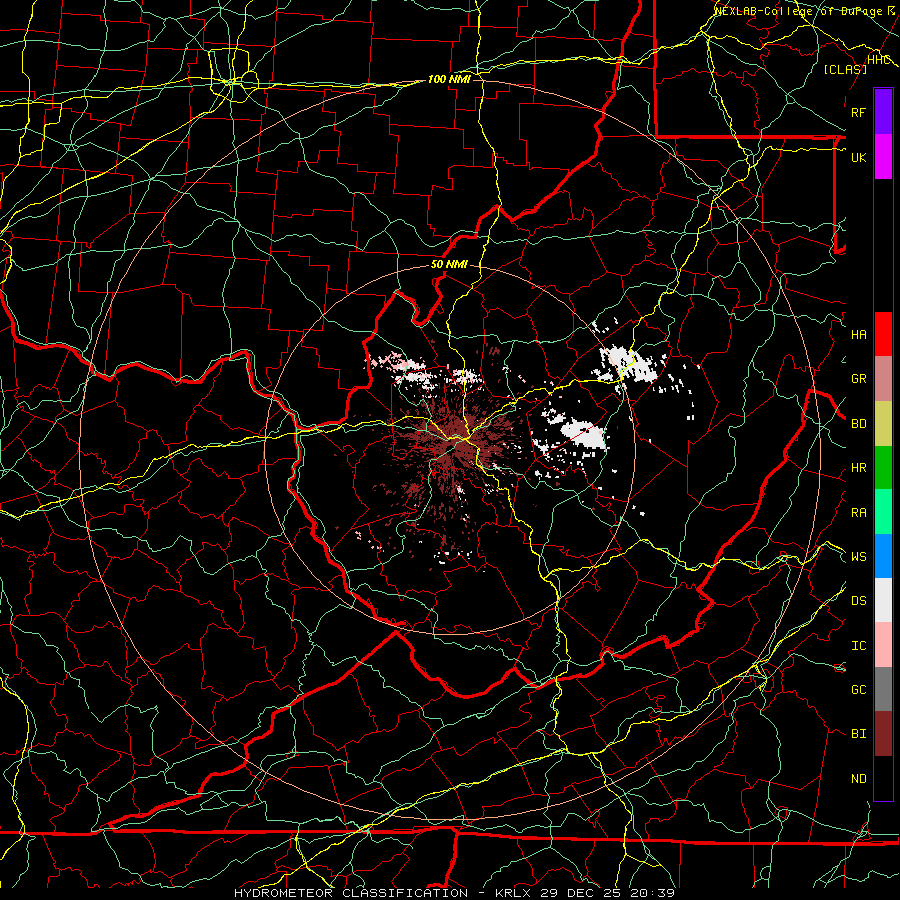Select the BI legend label

click(858, 734)
